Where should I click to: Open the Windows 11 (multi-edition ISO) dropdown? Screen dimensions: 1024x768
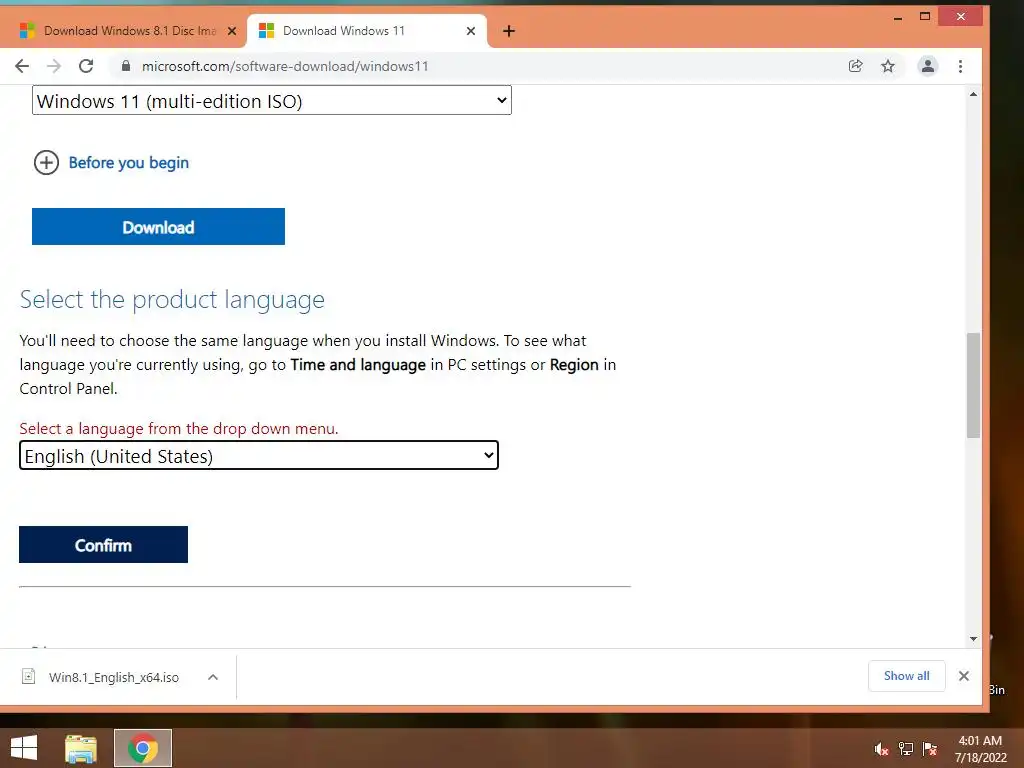tap(272, 101)
